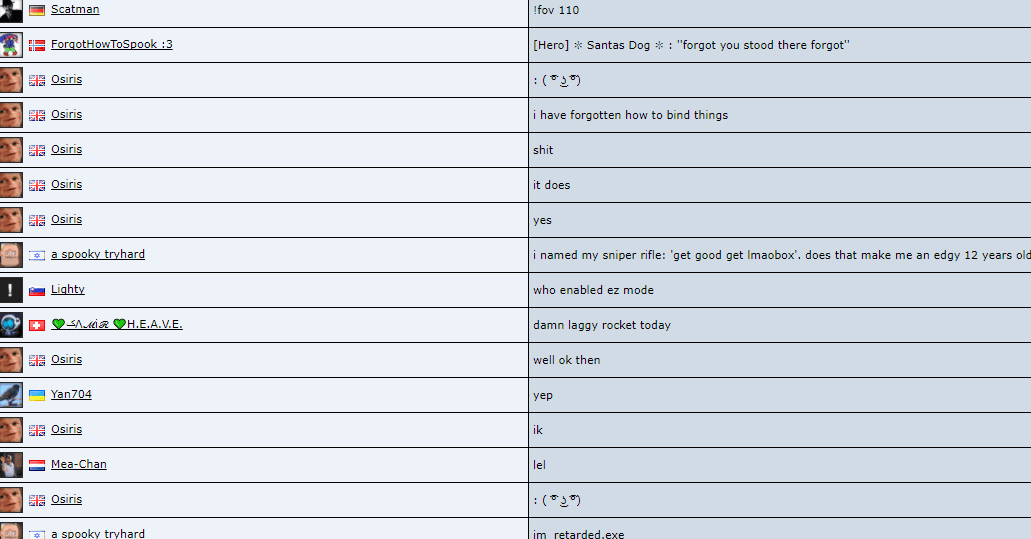
Task: Click the German flag beside Scatman
Action: pyautogui.click(x=37, y=10)
